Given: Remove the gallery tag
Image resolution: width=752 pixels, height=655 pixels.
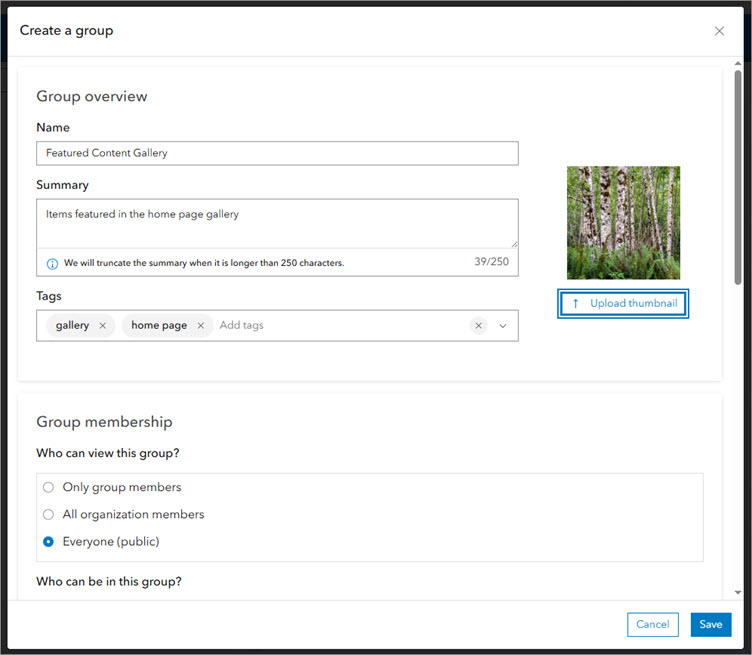Looking at the screenshot, I should pos(103,326).
